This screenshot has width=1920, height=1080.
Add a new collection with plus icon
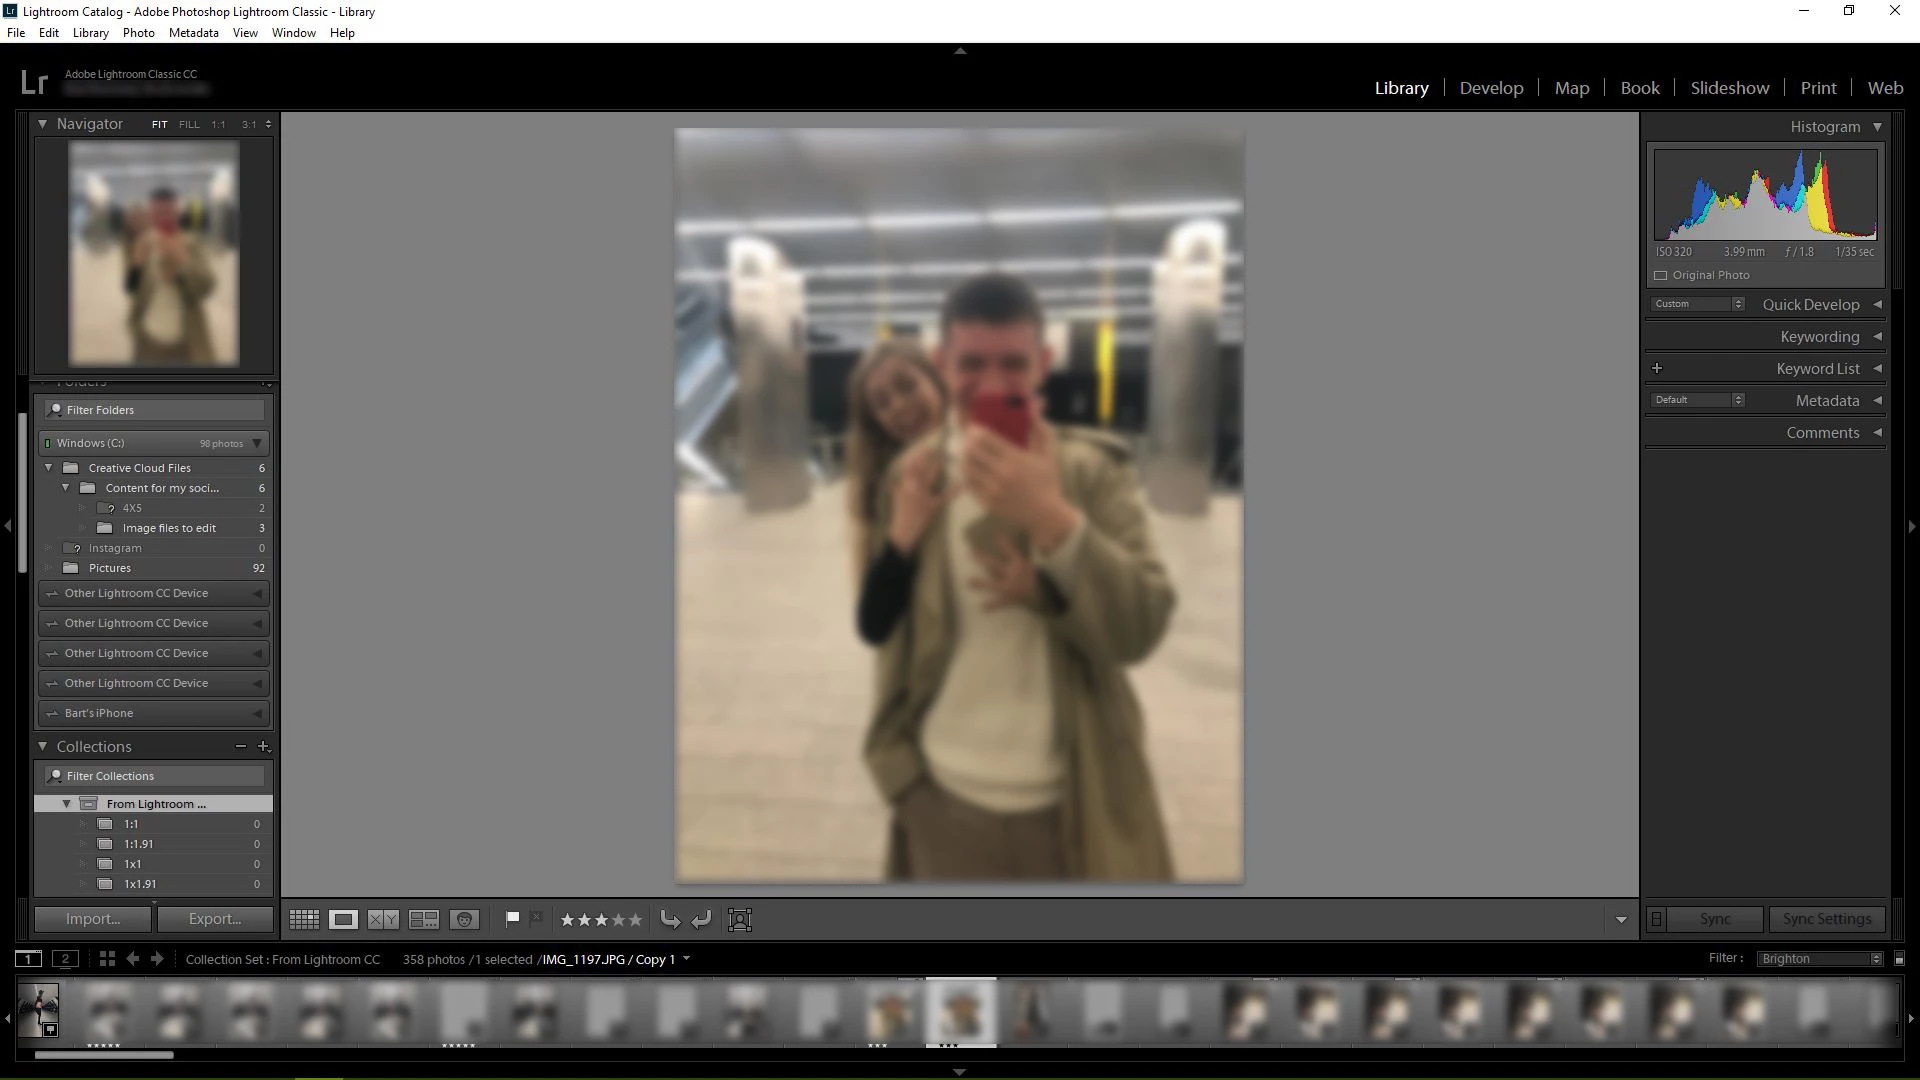click(x=264, y=747)
